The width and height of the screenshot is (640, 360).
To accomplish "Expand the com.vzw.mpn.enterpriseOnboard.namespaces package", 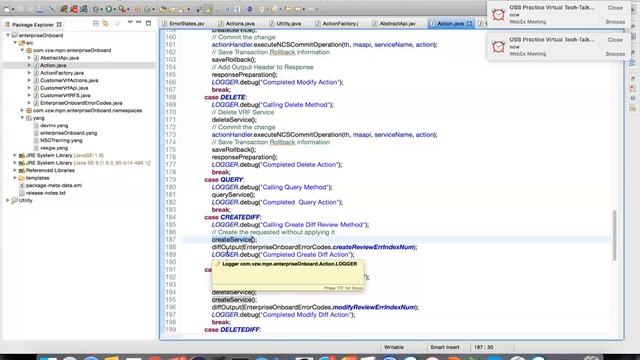I will click(x=22, y=110).
